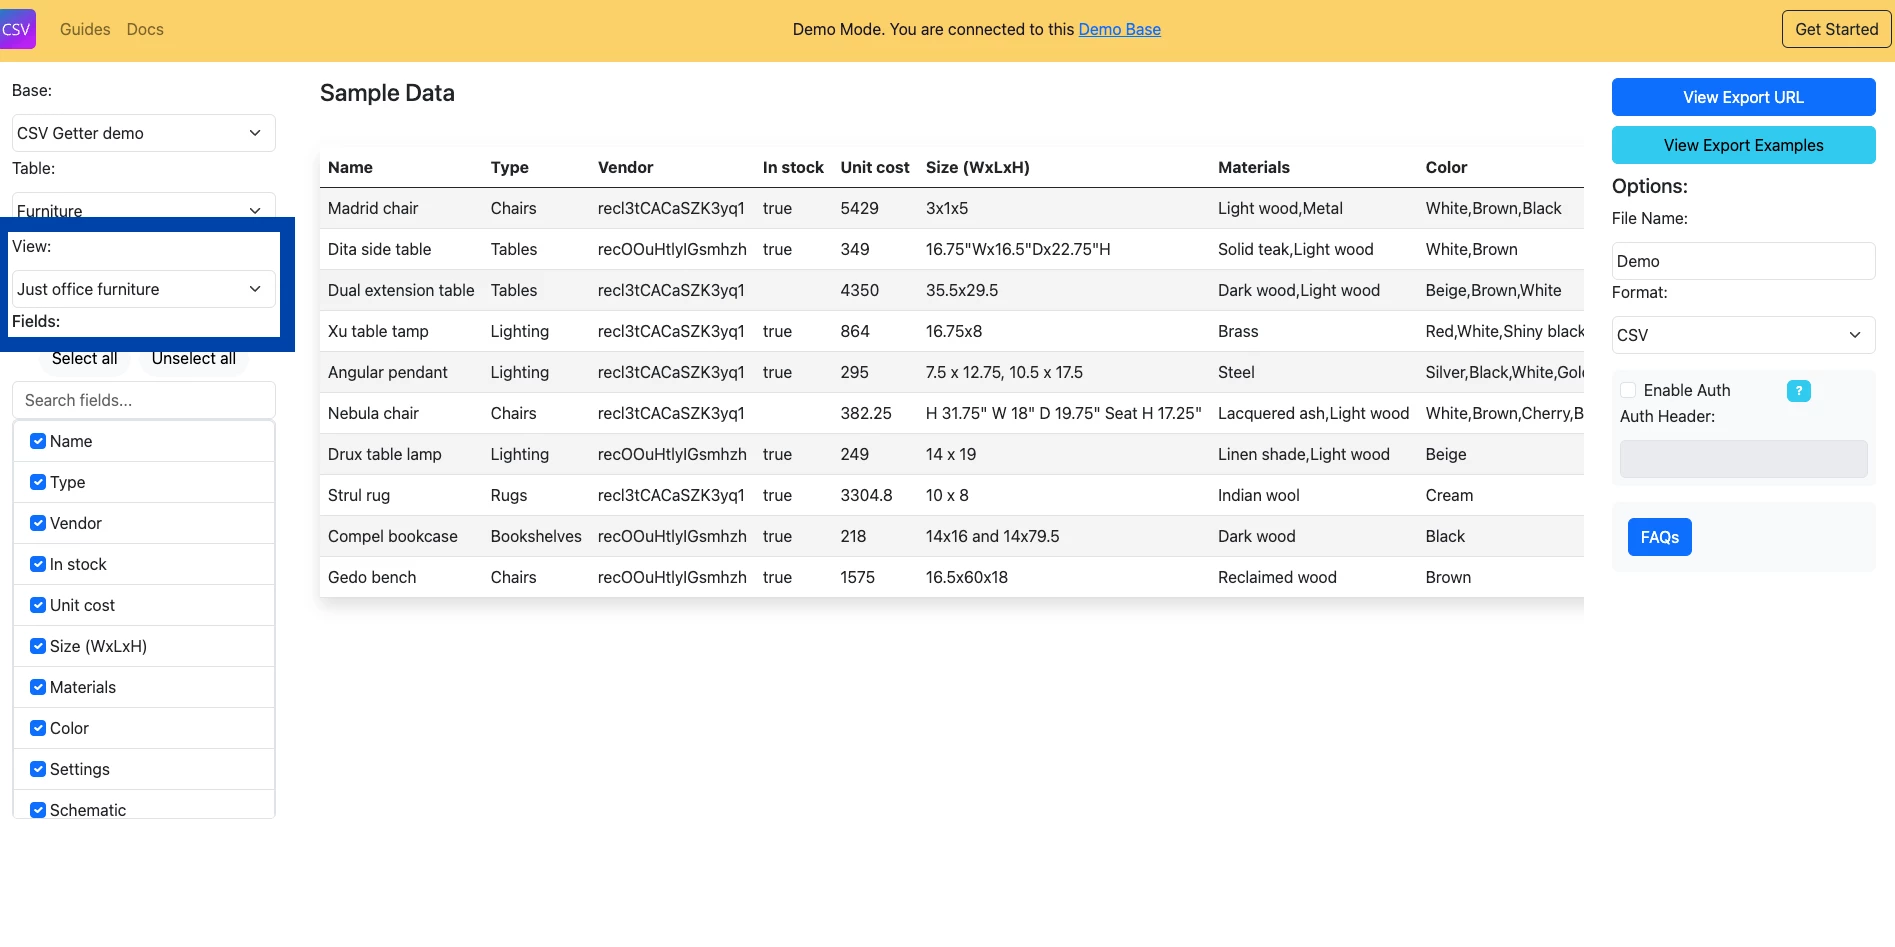Click the View Export URL button
Image resolution: width=1895 pixels, height=947 pixels.
coord(1743,97)
